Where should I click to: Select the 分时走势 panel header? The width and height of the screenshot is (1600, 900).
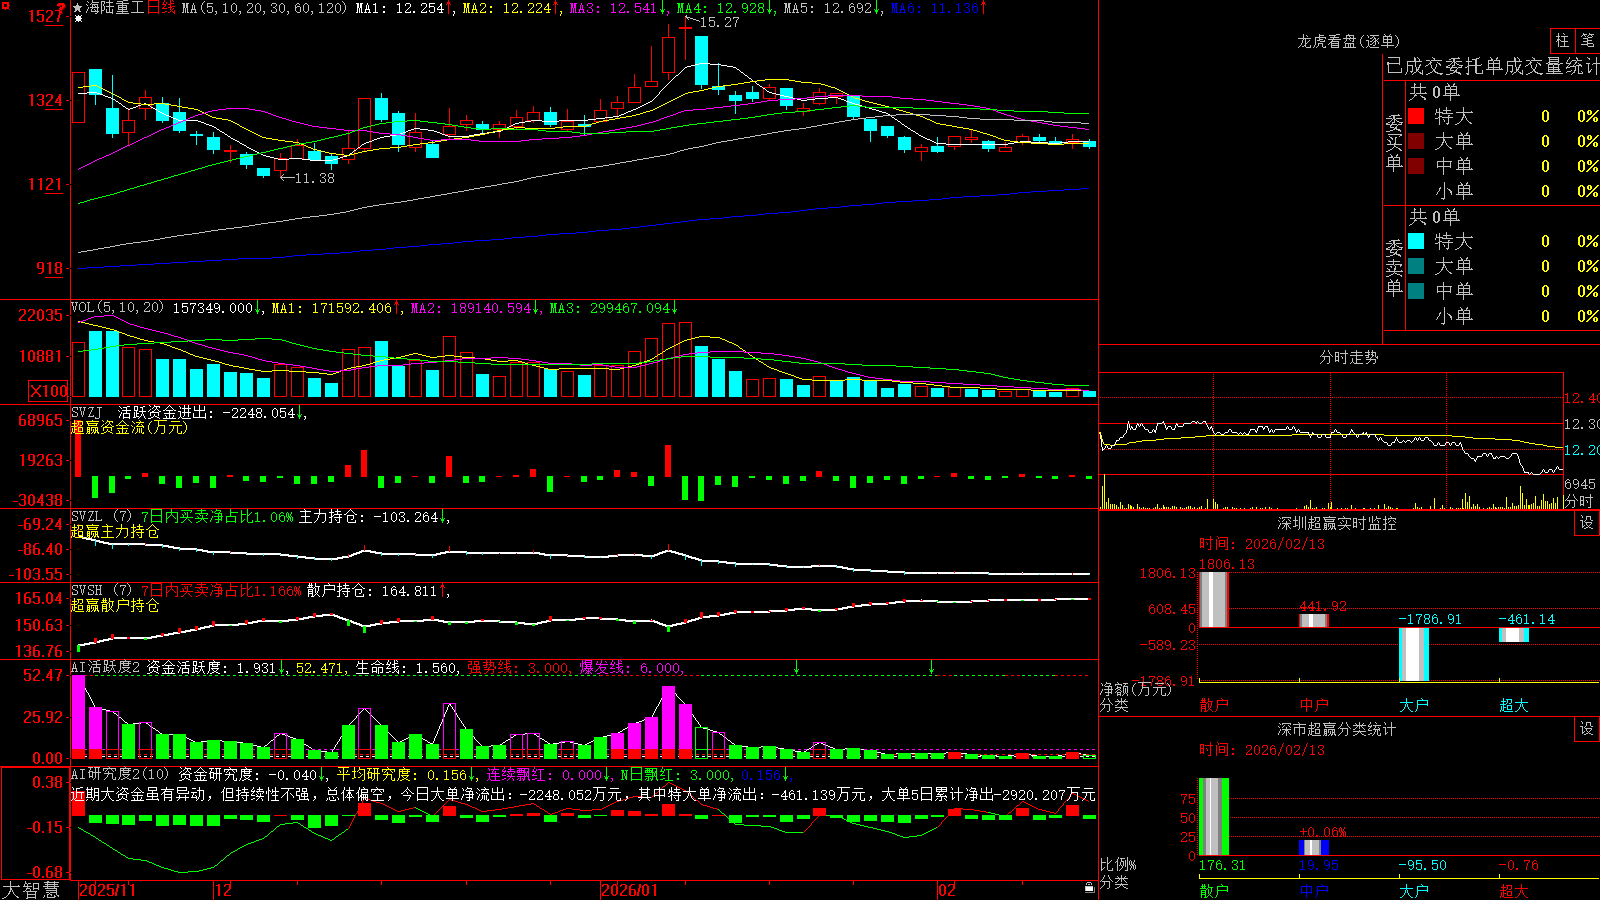click(x=1348, y=357)
